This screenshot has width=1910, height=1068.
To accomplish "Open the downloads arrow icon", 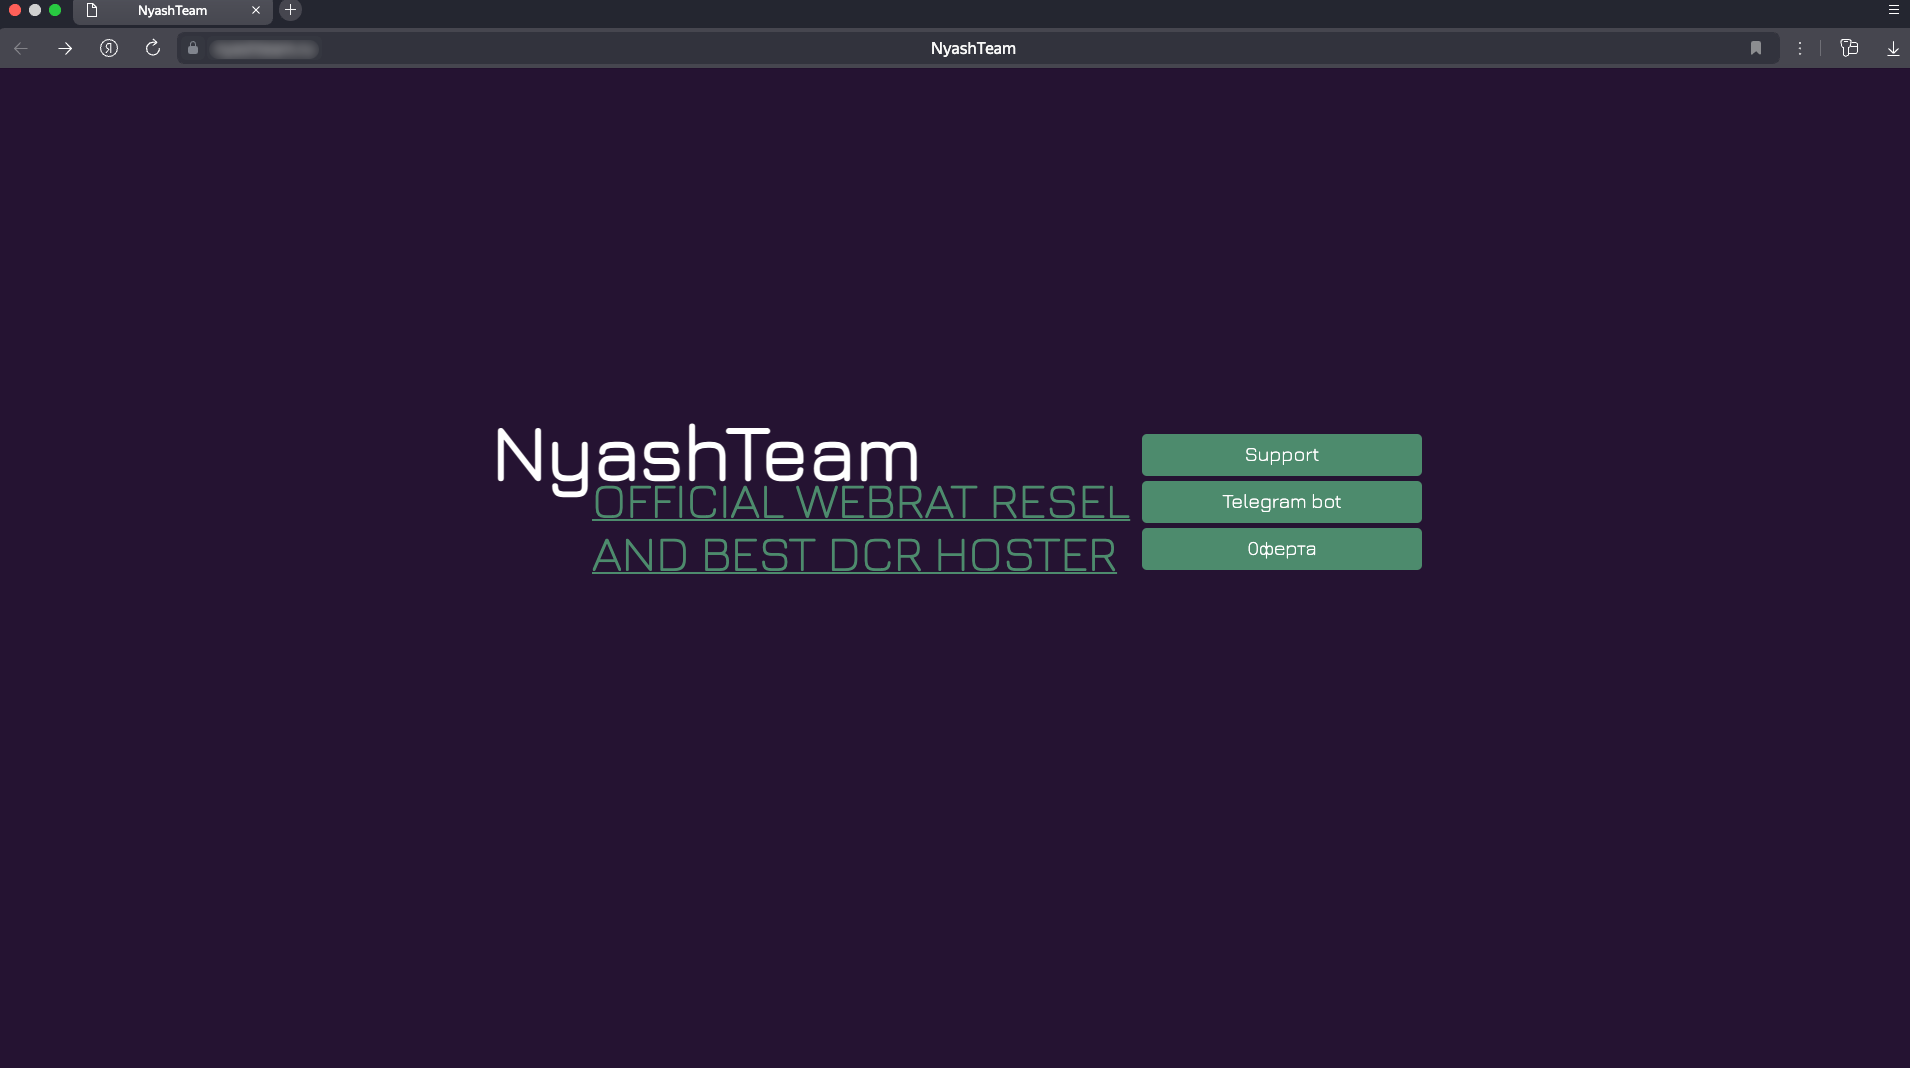I will click(1892, 48).
